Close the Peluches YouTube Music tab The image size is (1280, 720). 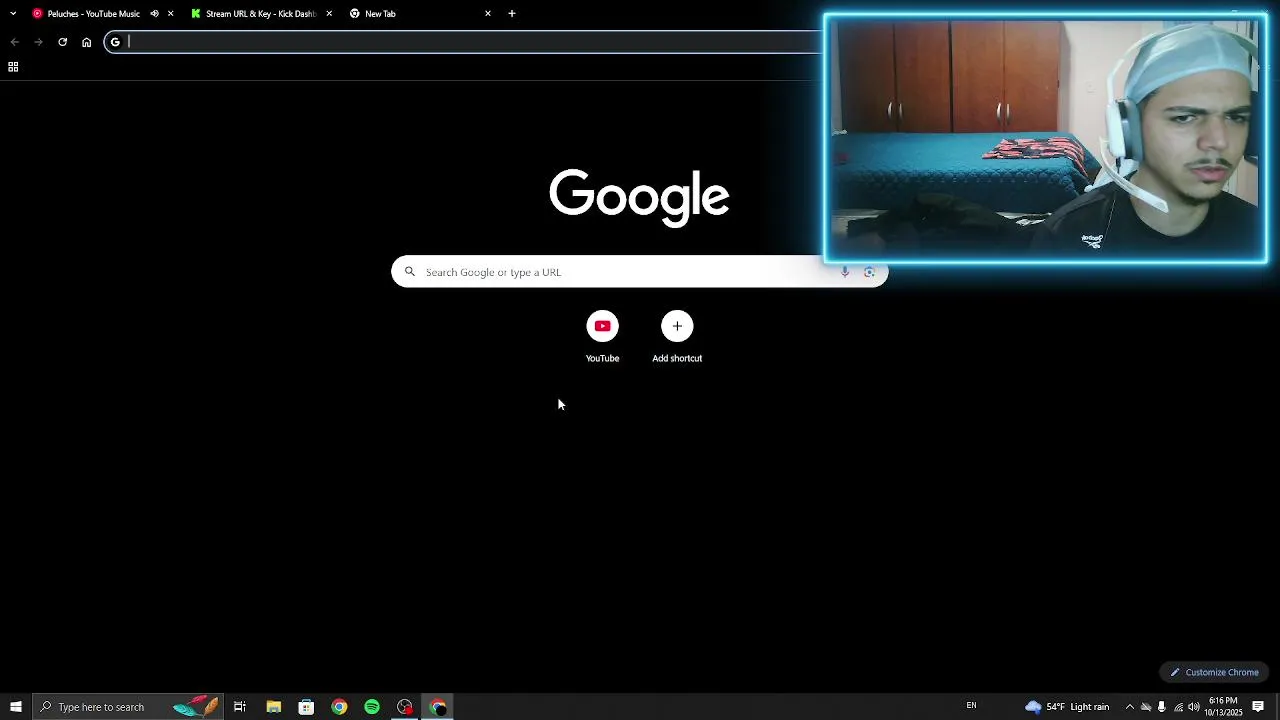171,14
